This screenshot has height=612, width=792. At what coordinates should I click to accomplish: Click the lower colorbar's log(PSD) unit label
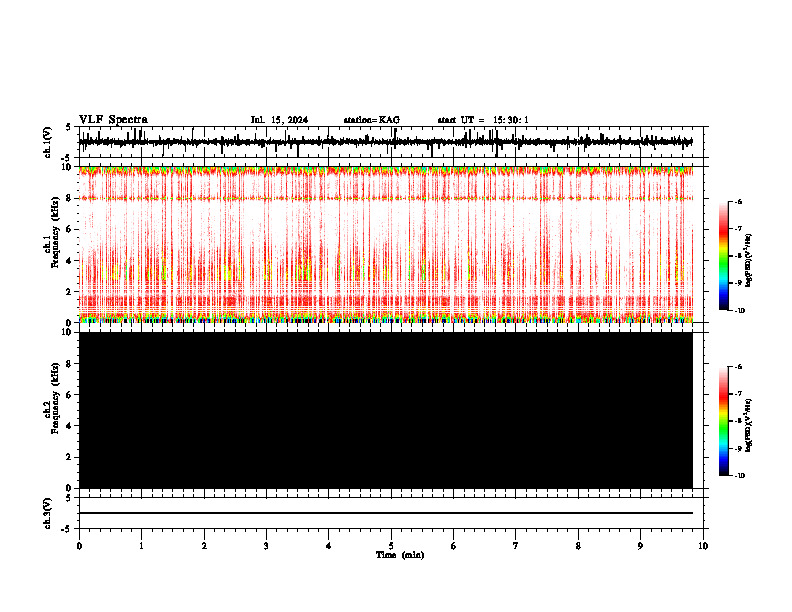[x=749, y=426]
